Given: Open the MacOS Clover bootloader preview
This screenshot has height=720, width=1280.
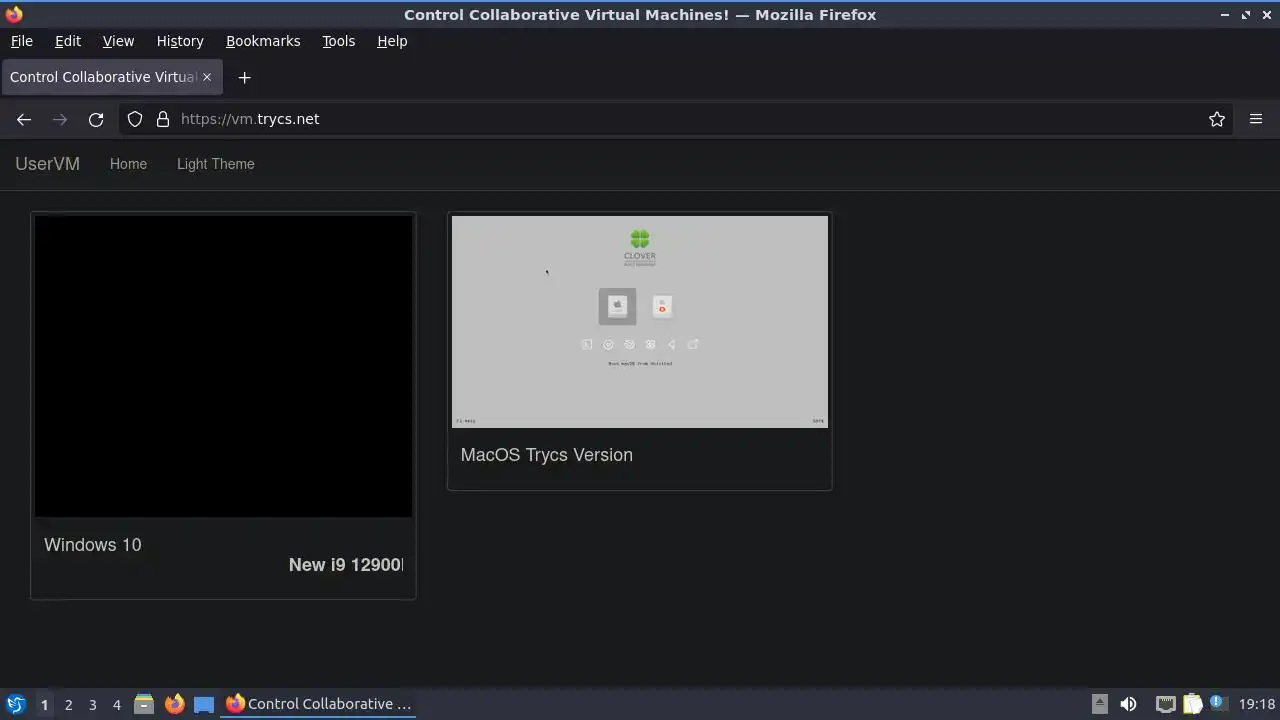Looking at the screenshot, I should coord(640,321).
